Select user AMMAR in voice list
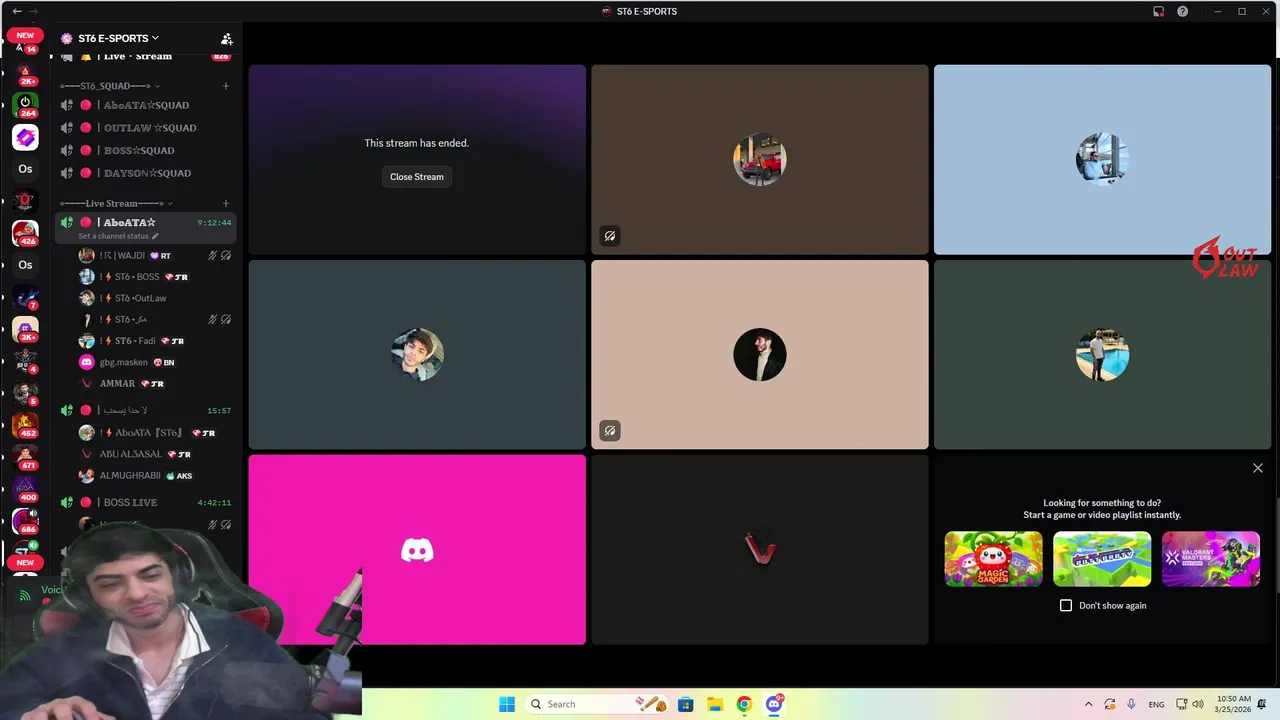Screen dimensions: 1280x720 tap(156, 383)
